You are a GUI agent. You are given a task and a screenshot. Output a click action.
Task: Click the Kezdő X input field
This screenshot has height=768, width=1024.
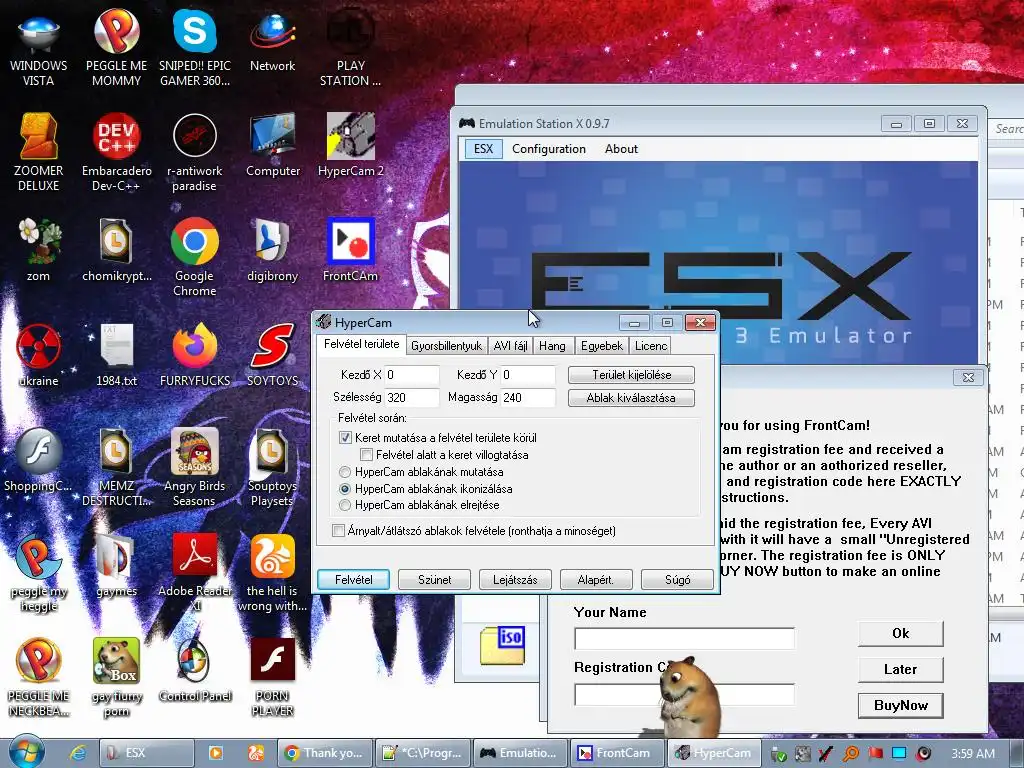coord(411,375)
